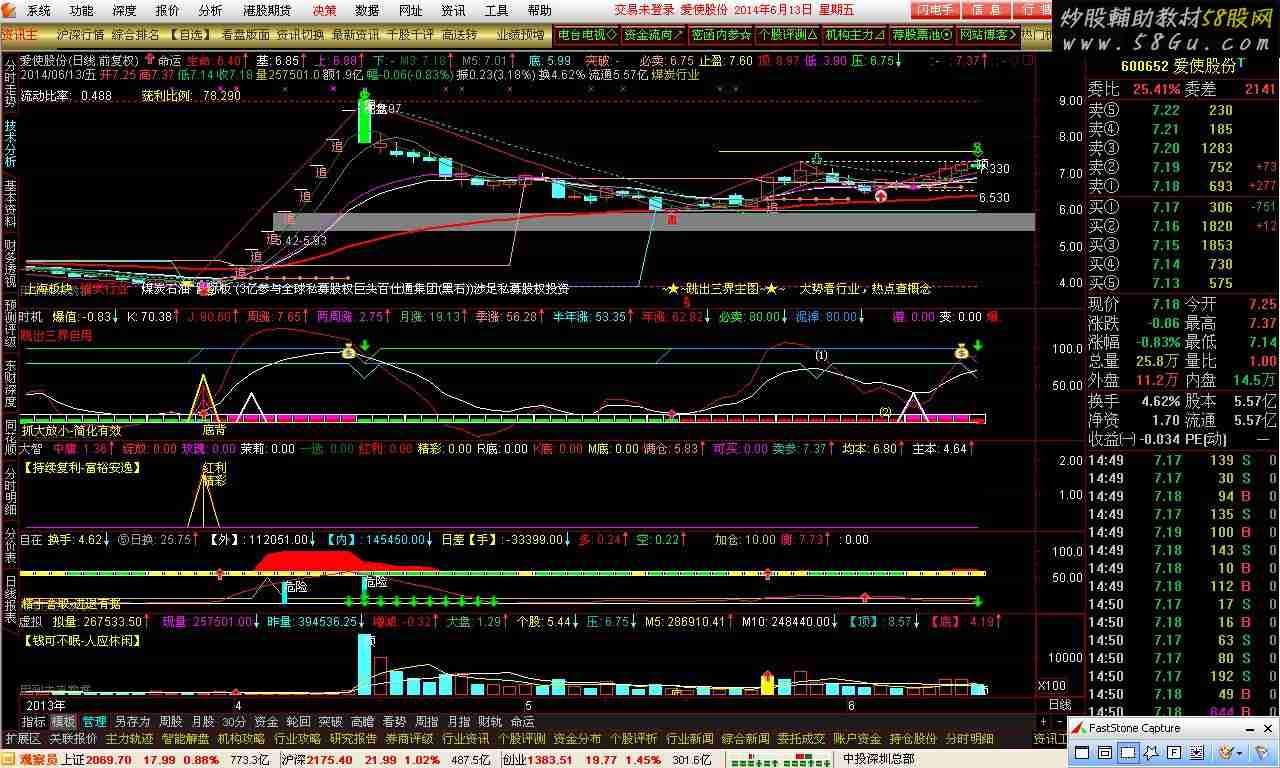This screenshot has width=1280, height=768.
Task: Click the 扩展区 tab at bottom left
Action: pyautogui.click(x=22, y=738)
